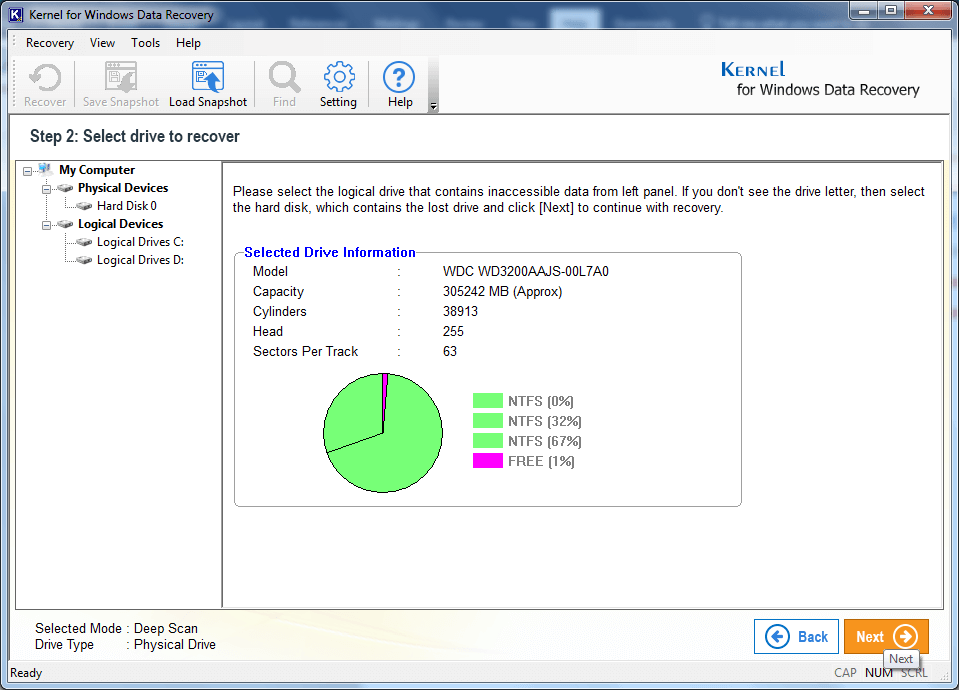Select the Physical Devices label
The height and width of the screenshot is (690, 959).
coord(123,188)
